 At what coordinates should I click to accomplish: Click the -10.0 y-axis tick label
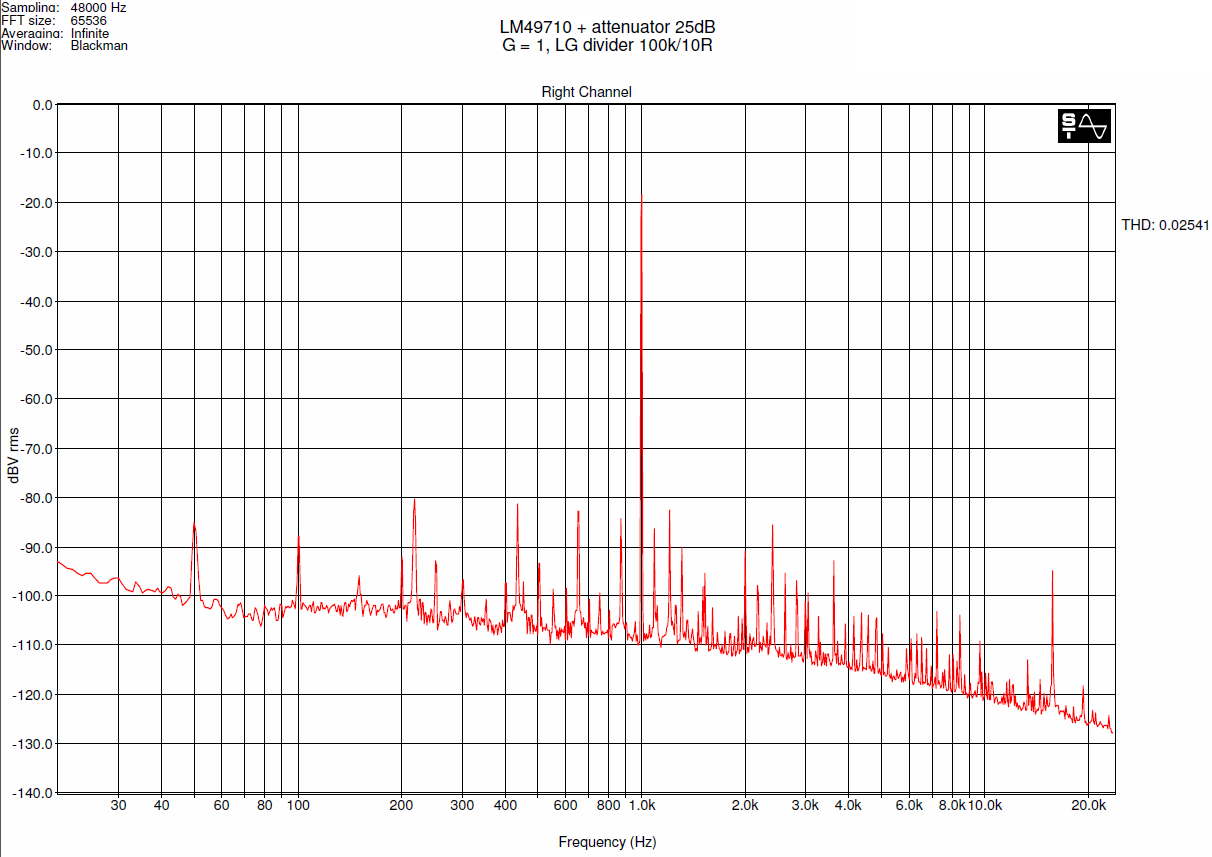(x=36, y=153)
